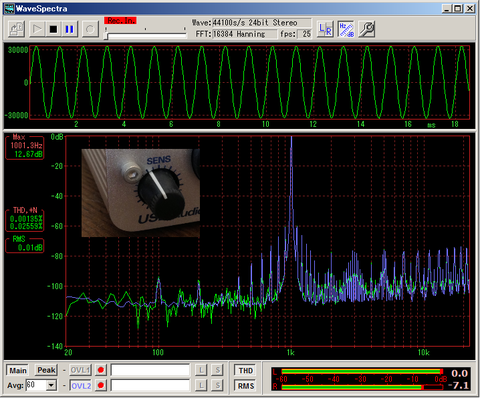Click the L load button for OVL1
Image resolution: width=480 pixels, height=398 pixels.
(x=201, y=370)
